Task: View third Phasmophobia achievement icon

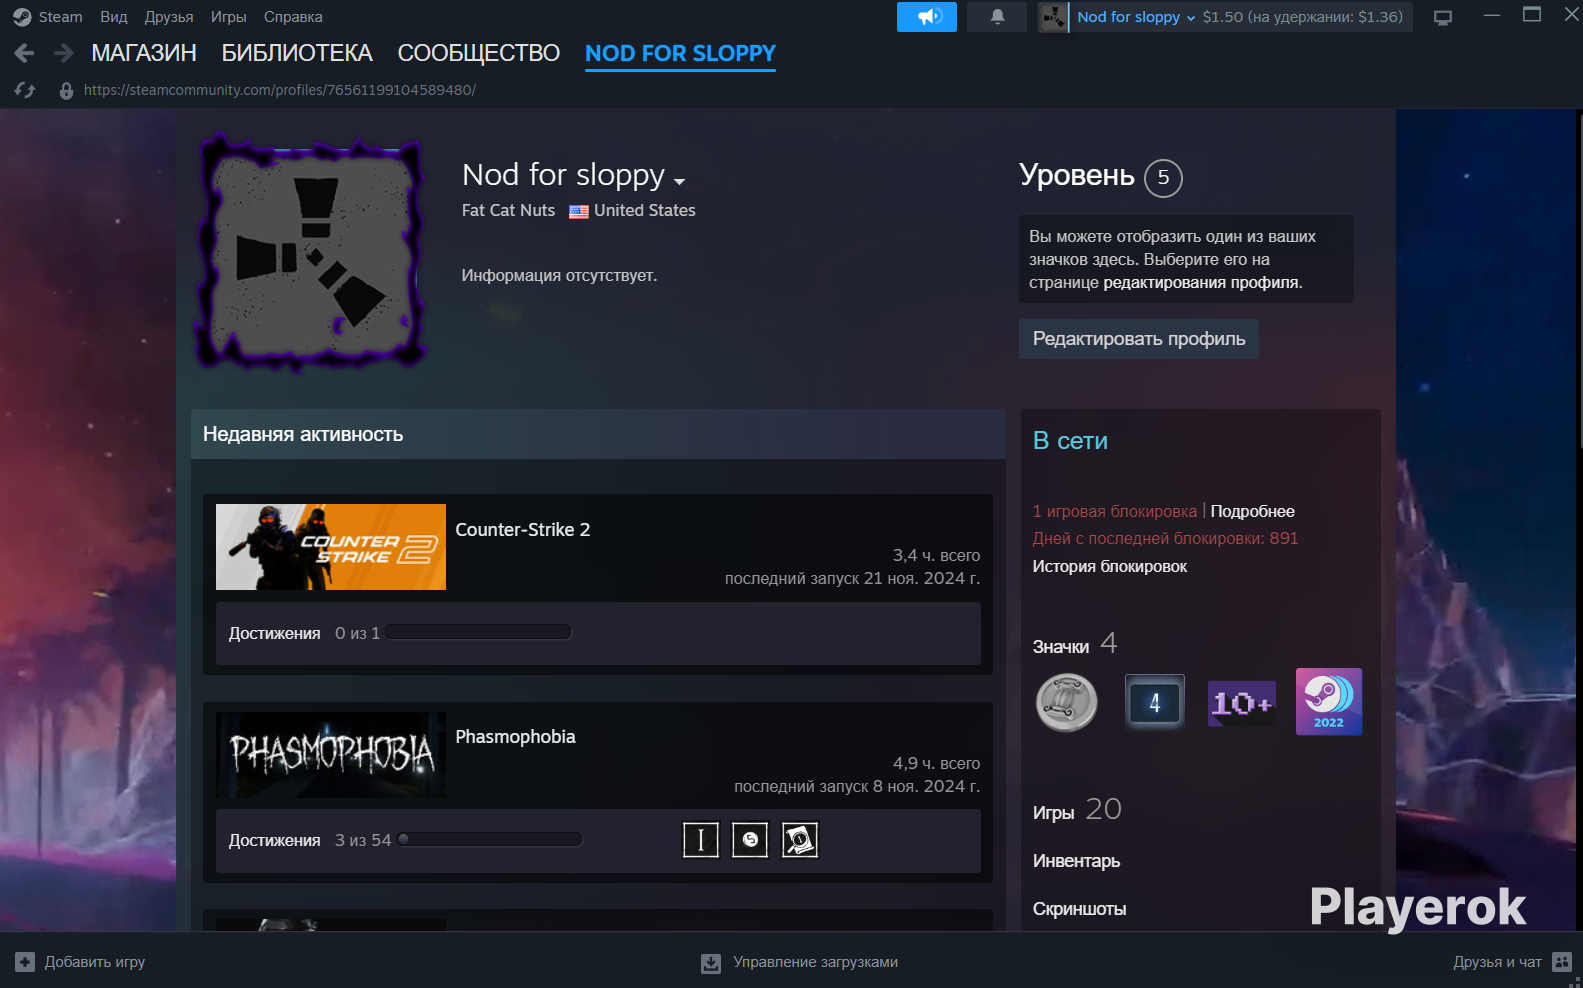Action: point(800,840)
